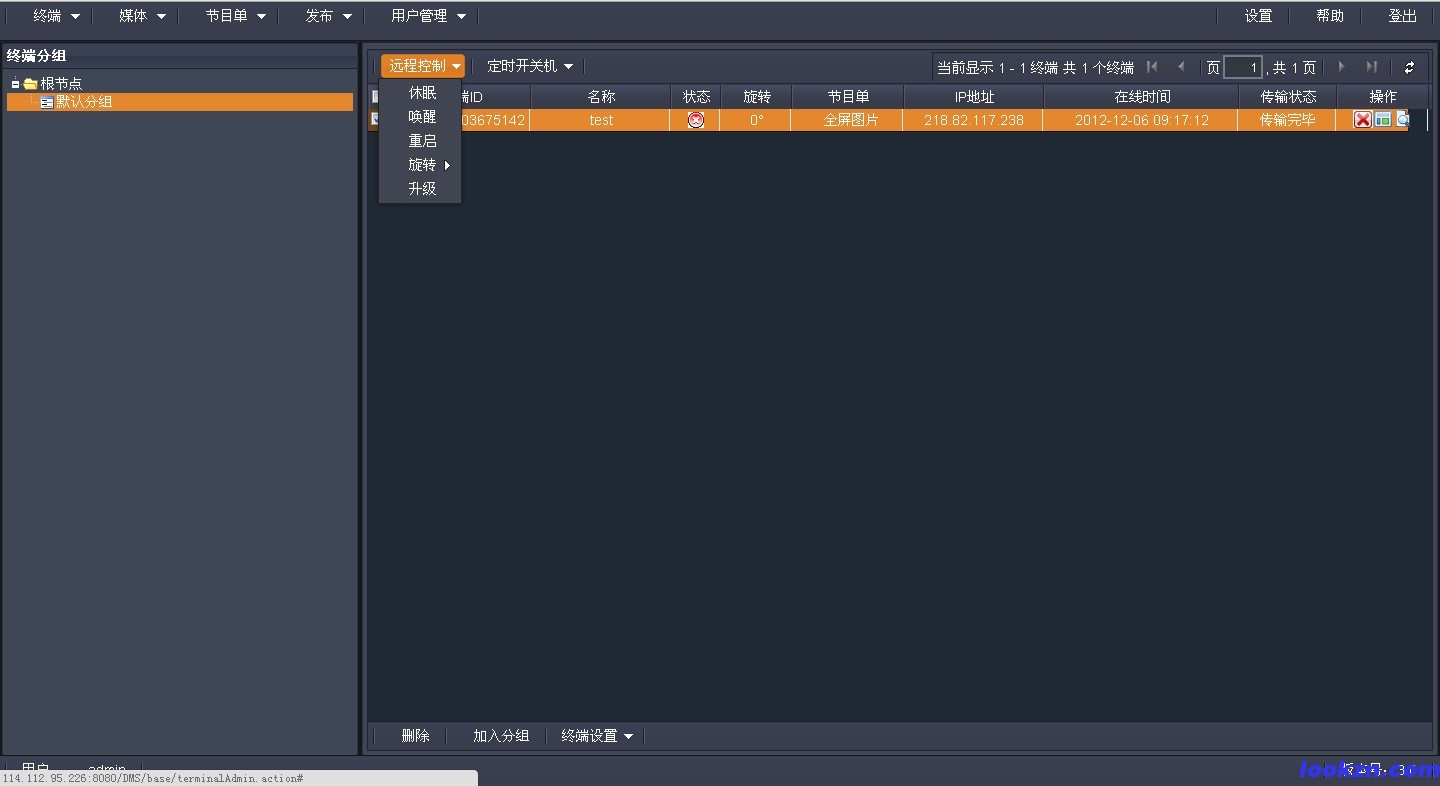Go to the next page arrow

(1341, 67)
